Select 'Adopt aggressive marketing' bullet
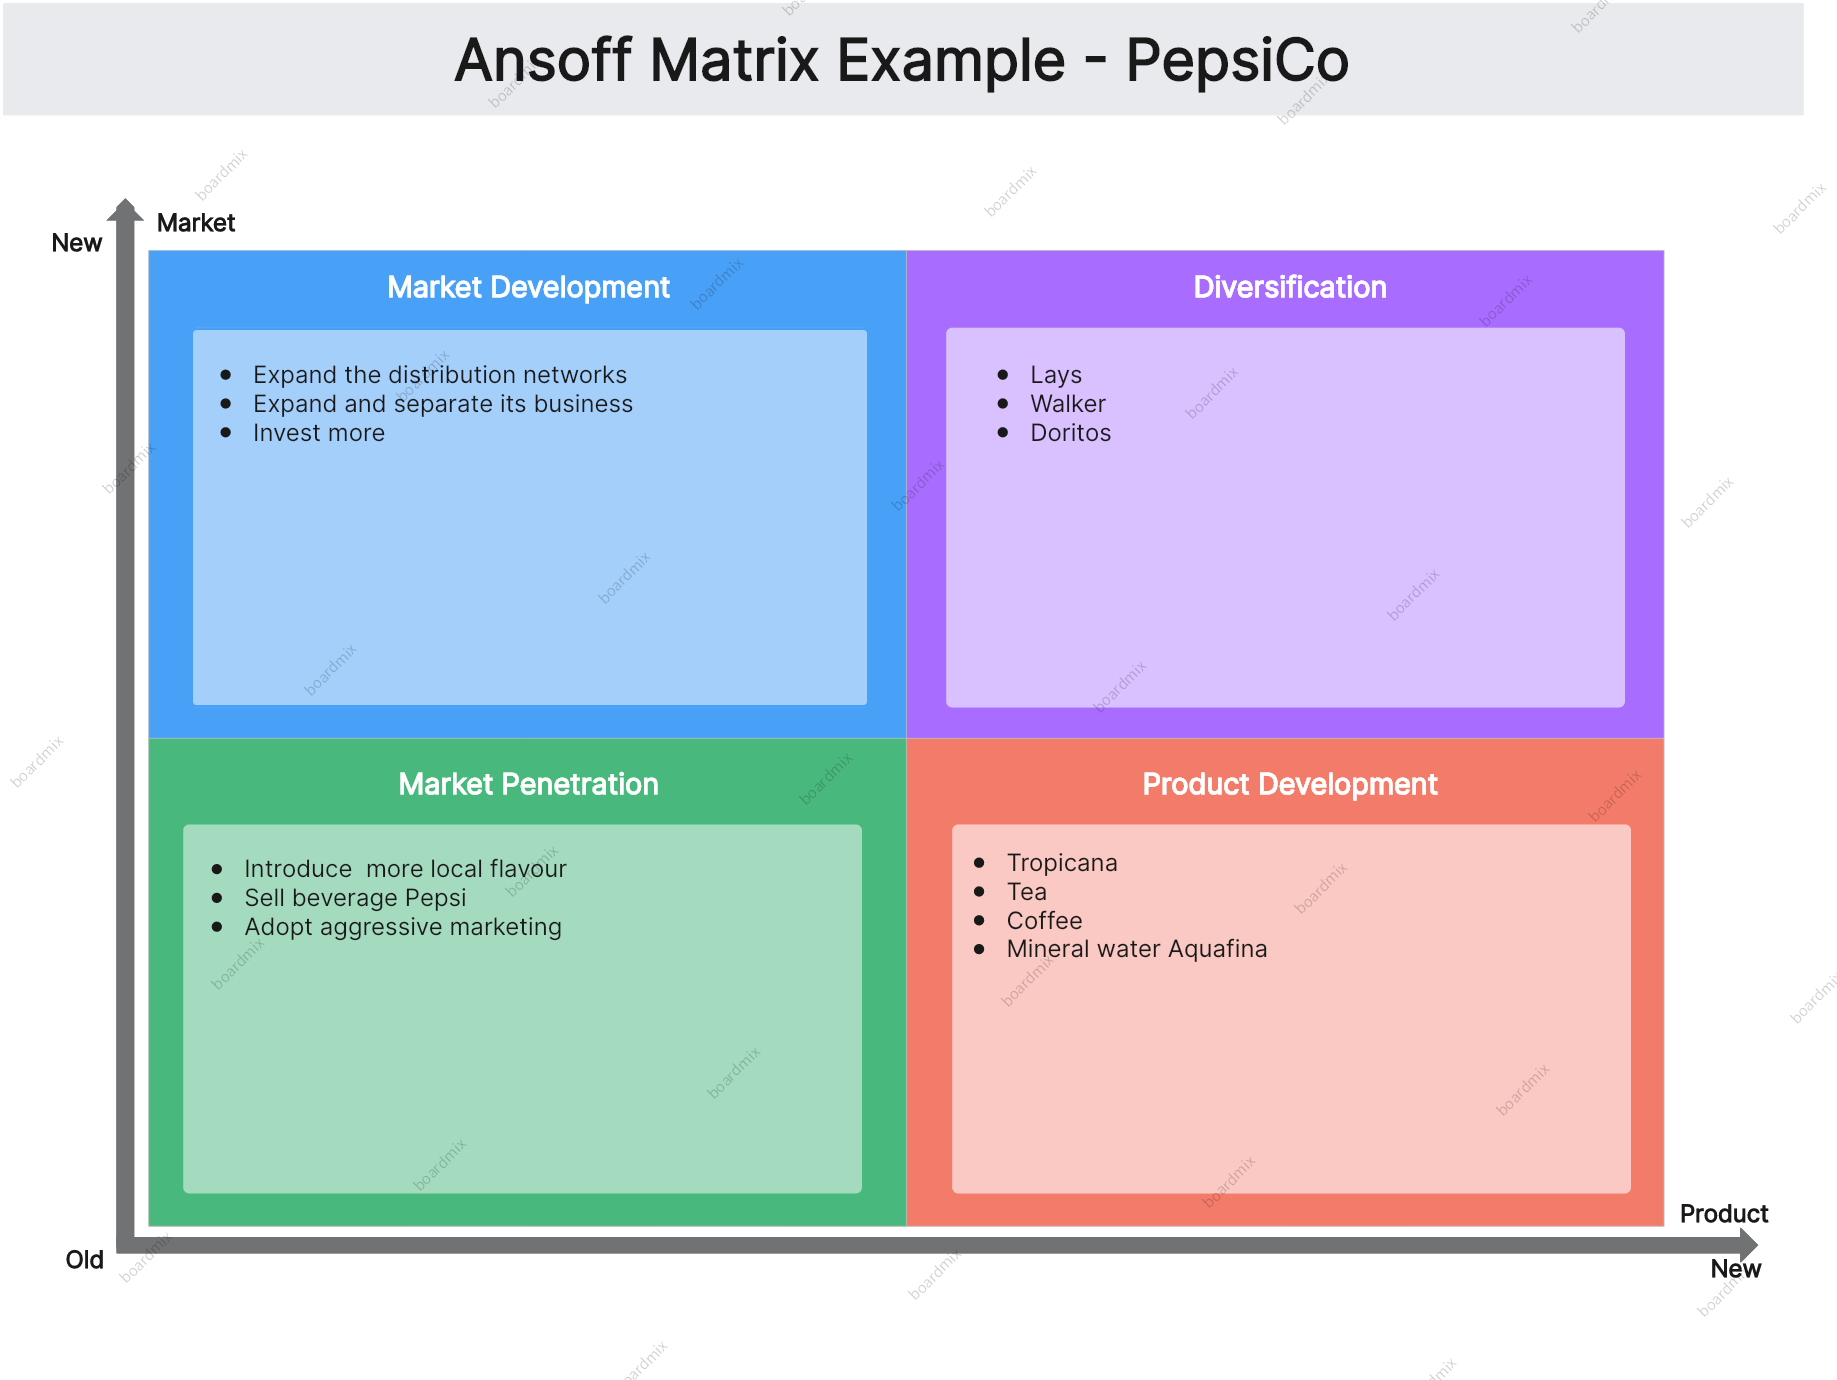1837x1380 pixels. coord(403,927)
